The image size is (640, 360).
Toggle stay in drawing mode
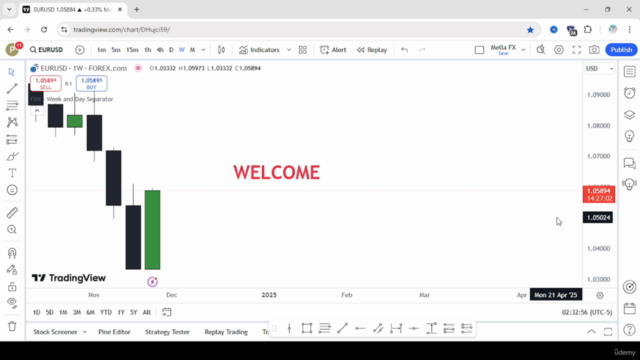click(x=12, y=270)
